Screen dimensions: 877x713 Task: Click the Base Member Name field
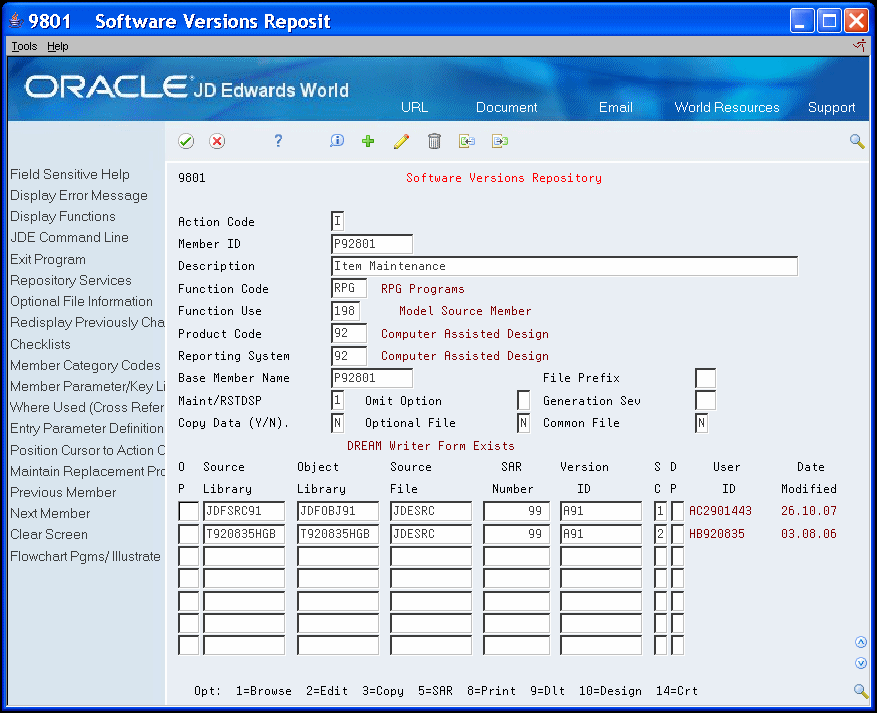372,378
